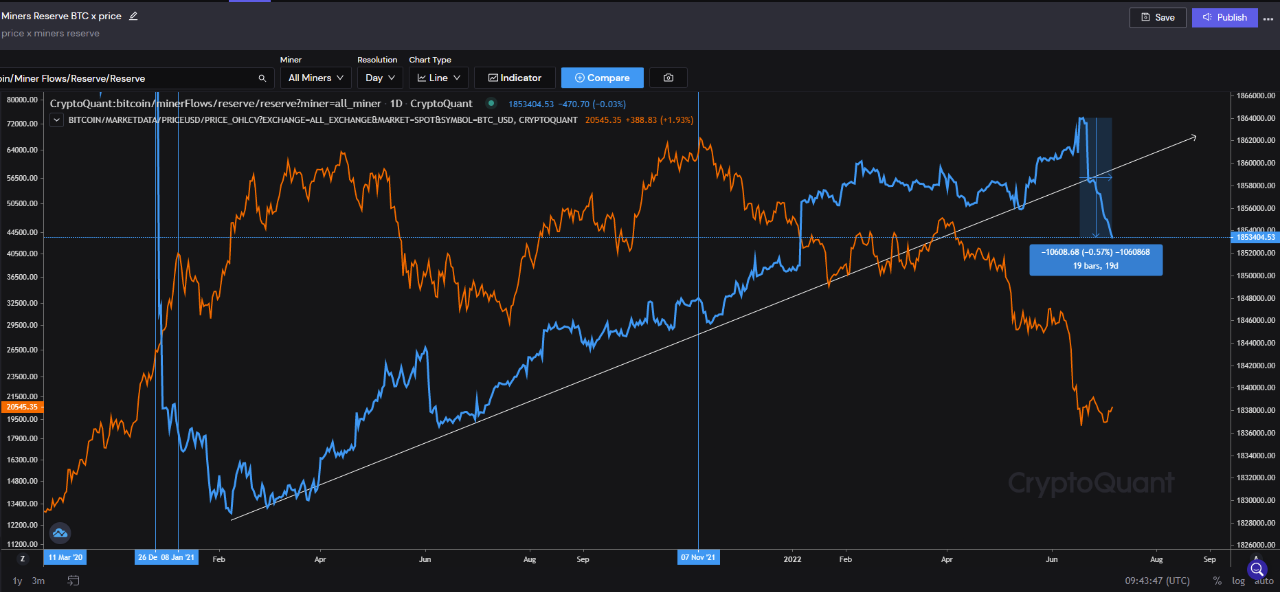Click the round magnifier icon at bottom right
This screenshot has width=1280, height=592.
click(x=1257, y=570)
